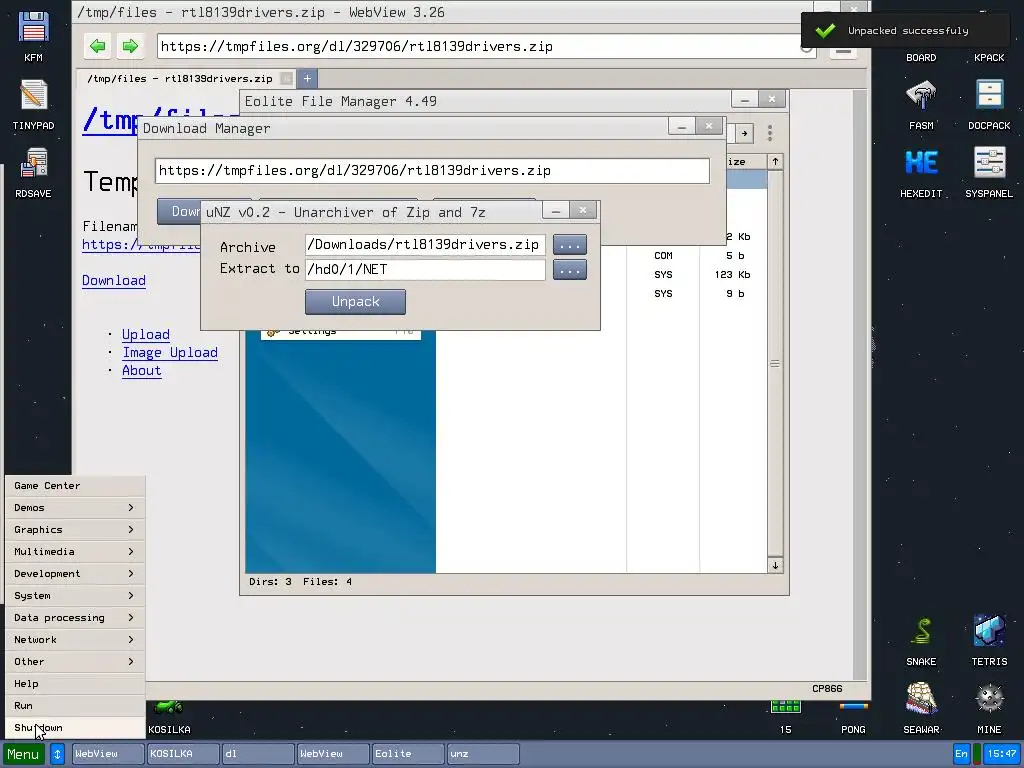
Task: Browse for extract destination folder in uNZ
Action: [x=569, y=270]
